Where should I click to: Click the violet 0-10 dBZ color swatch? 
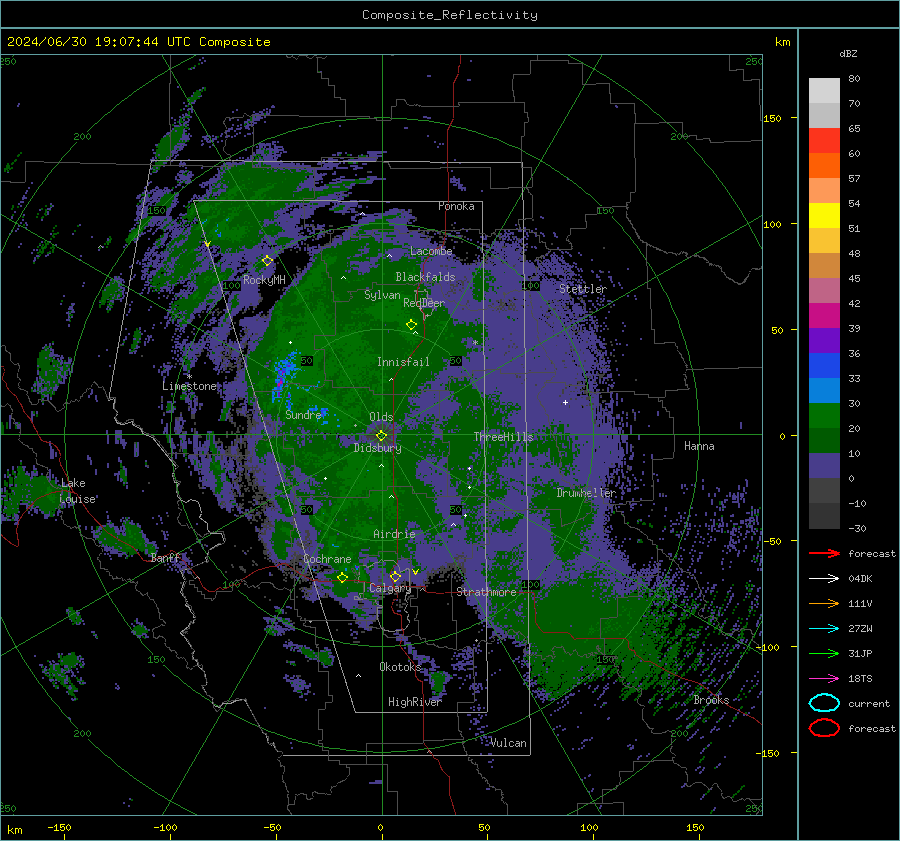(824, 466)
